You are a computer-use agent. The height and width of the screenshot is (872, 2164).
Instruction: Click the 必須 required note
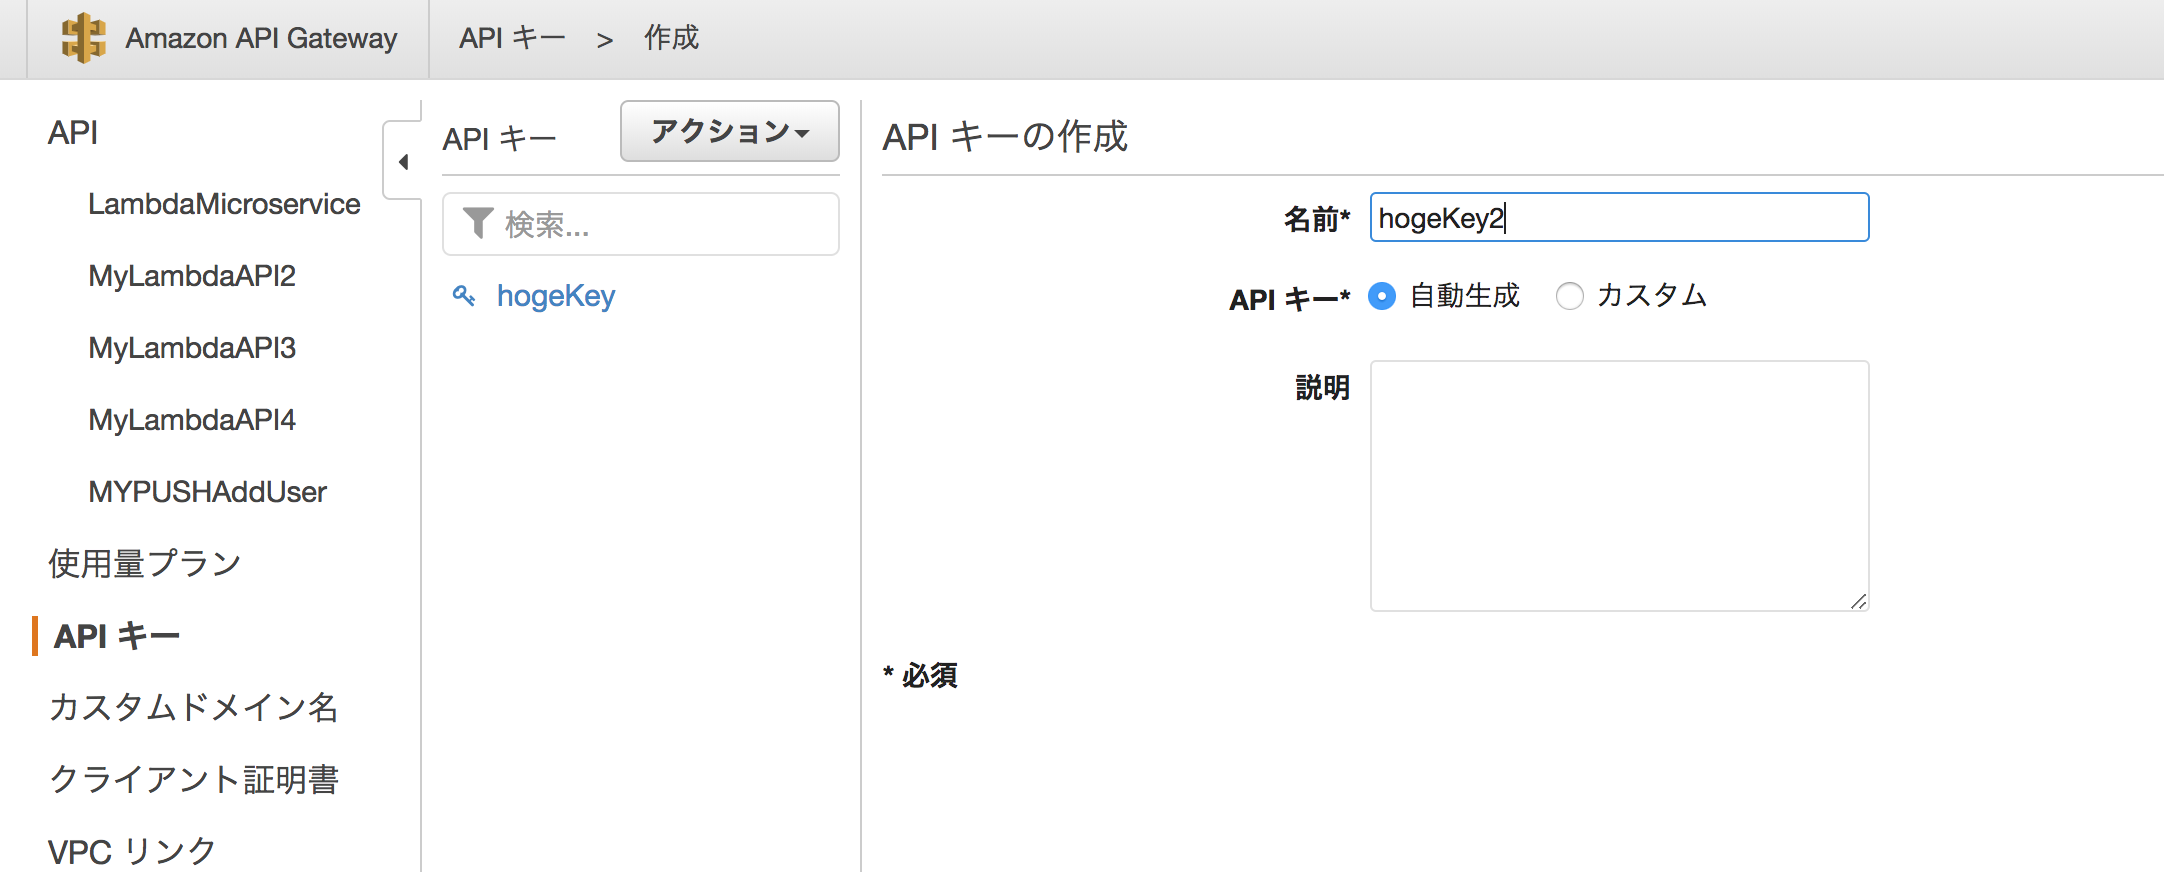click(x=920, y=675)
